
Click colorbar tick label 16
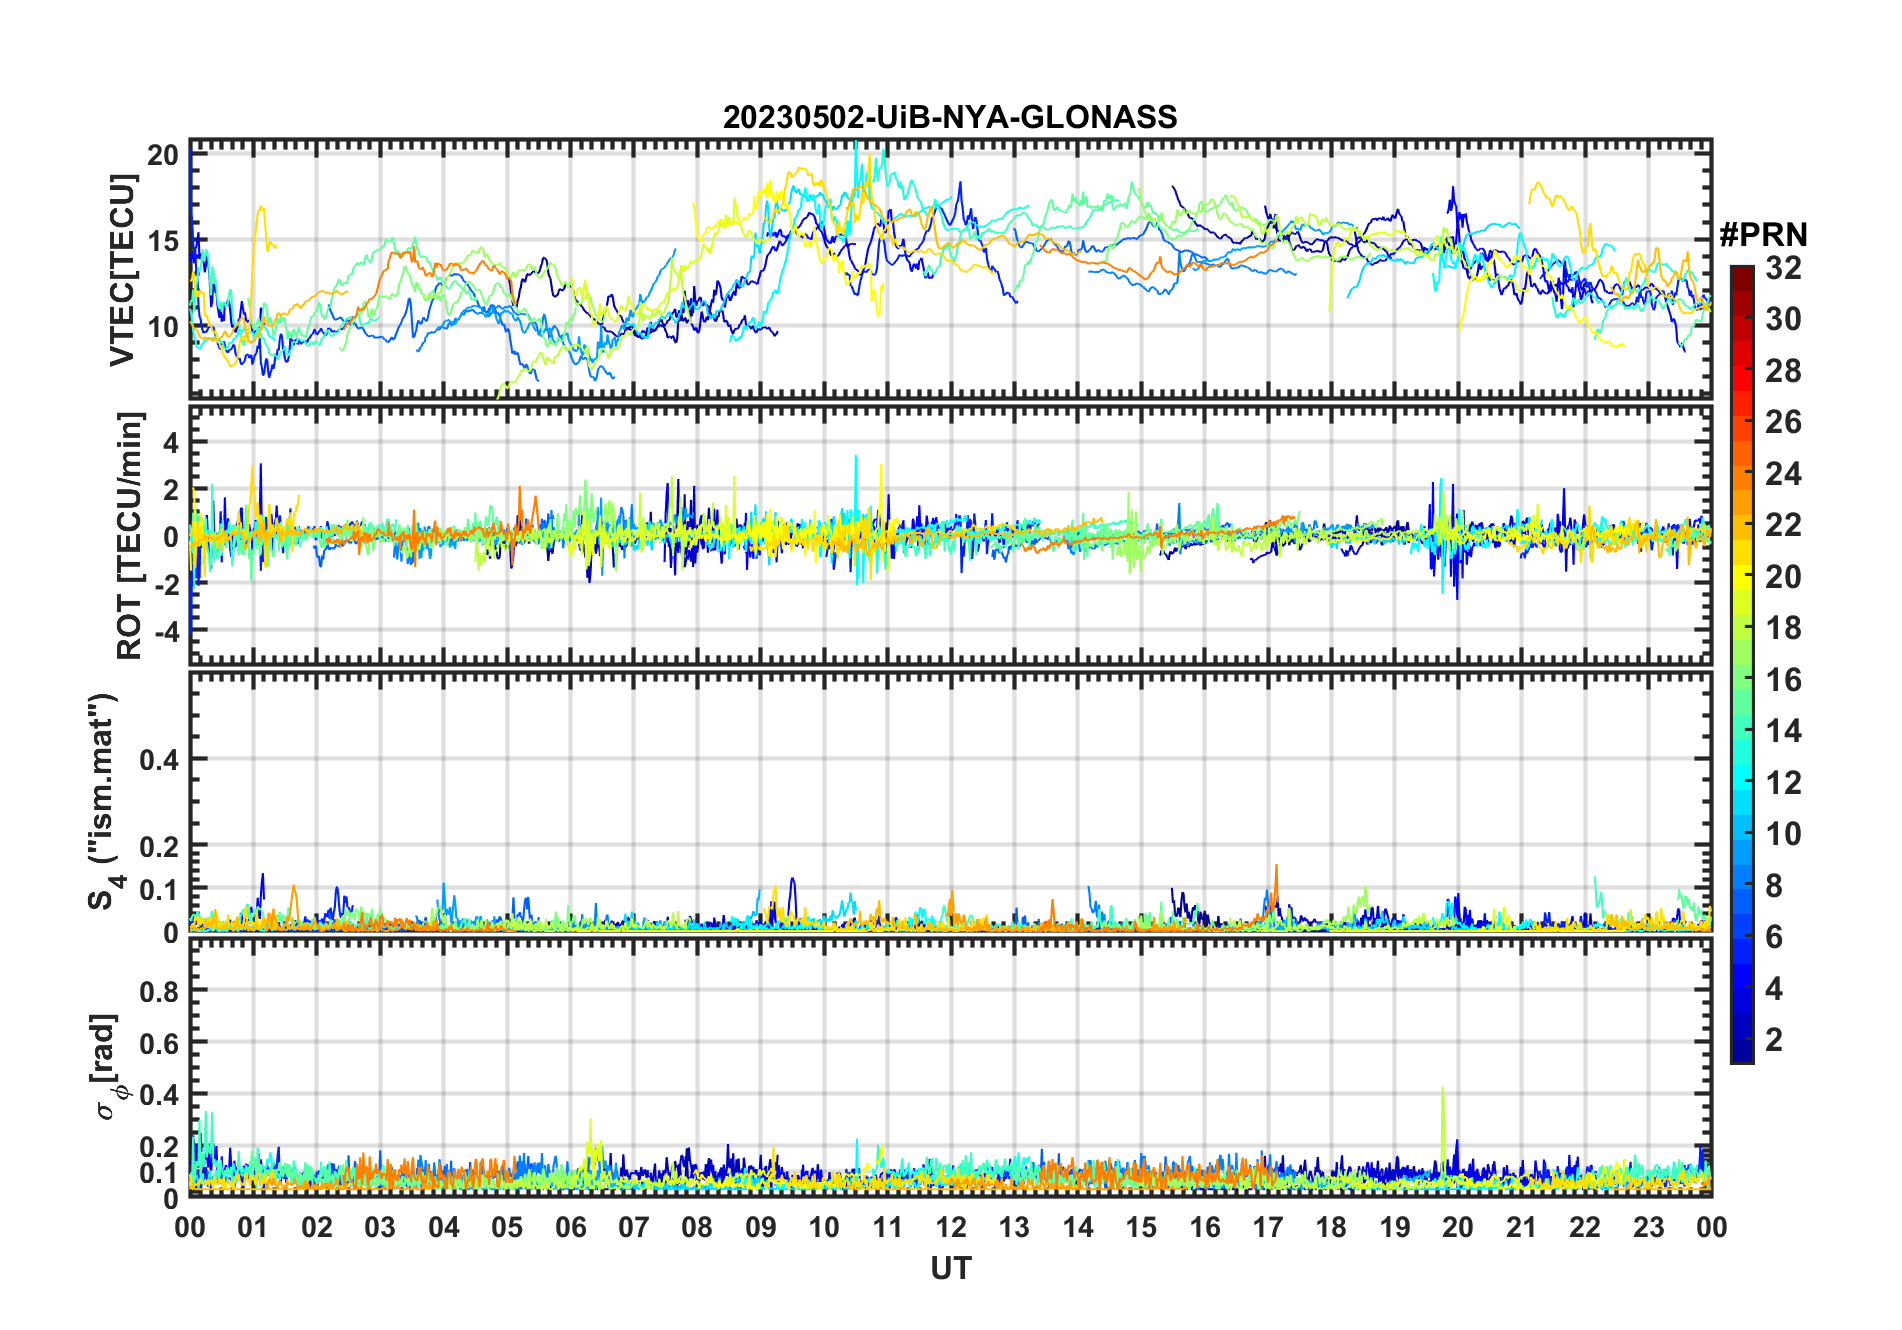(1783, 680)
